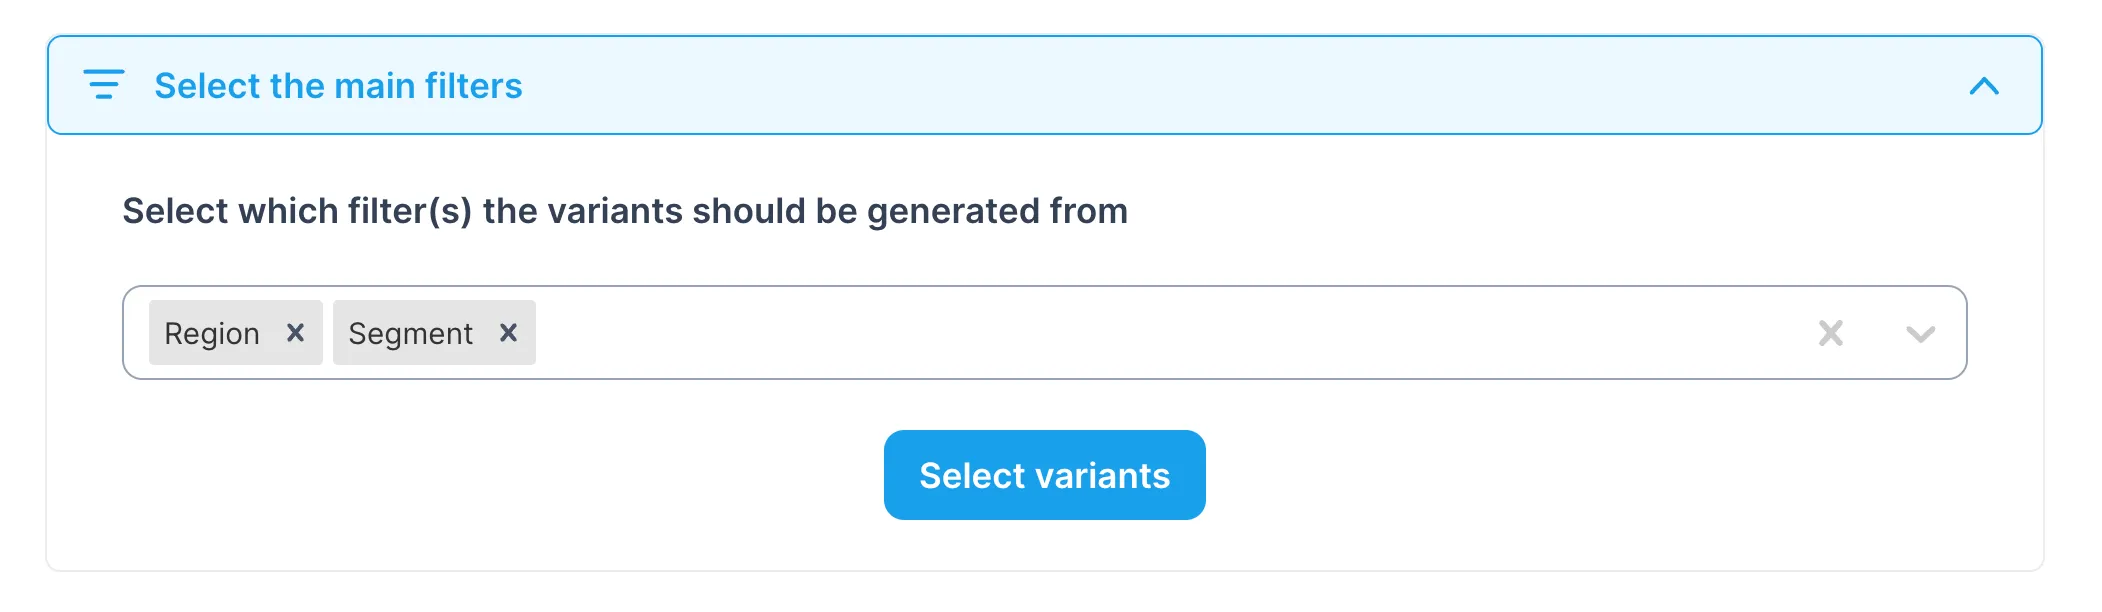Expand the multi-select options list chevron
This screenshot has height=612, width=2102.
pyautogui.click(x=1920, y=334)
